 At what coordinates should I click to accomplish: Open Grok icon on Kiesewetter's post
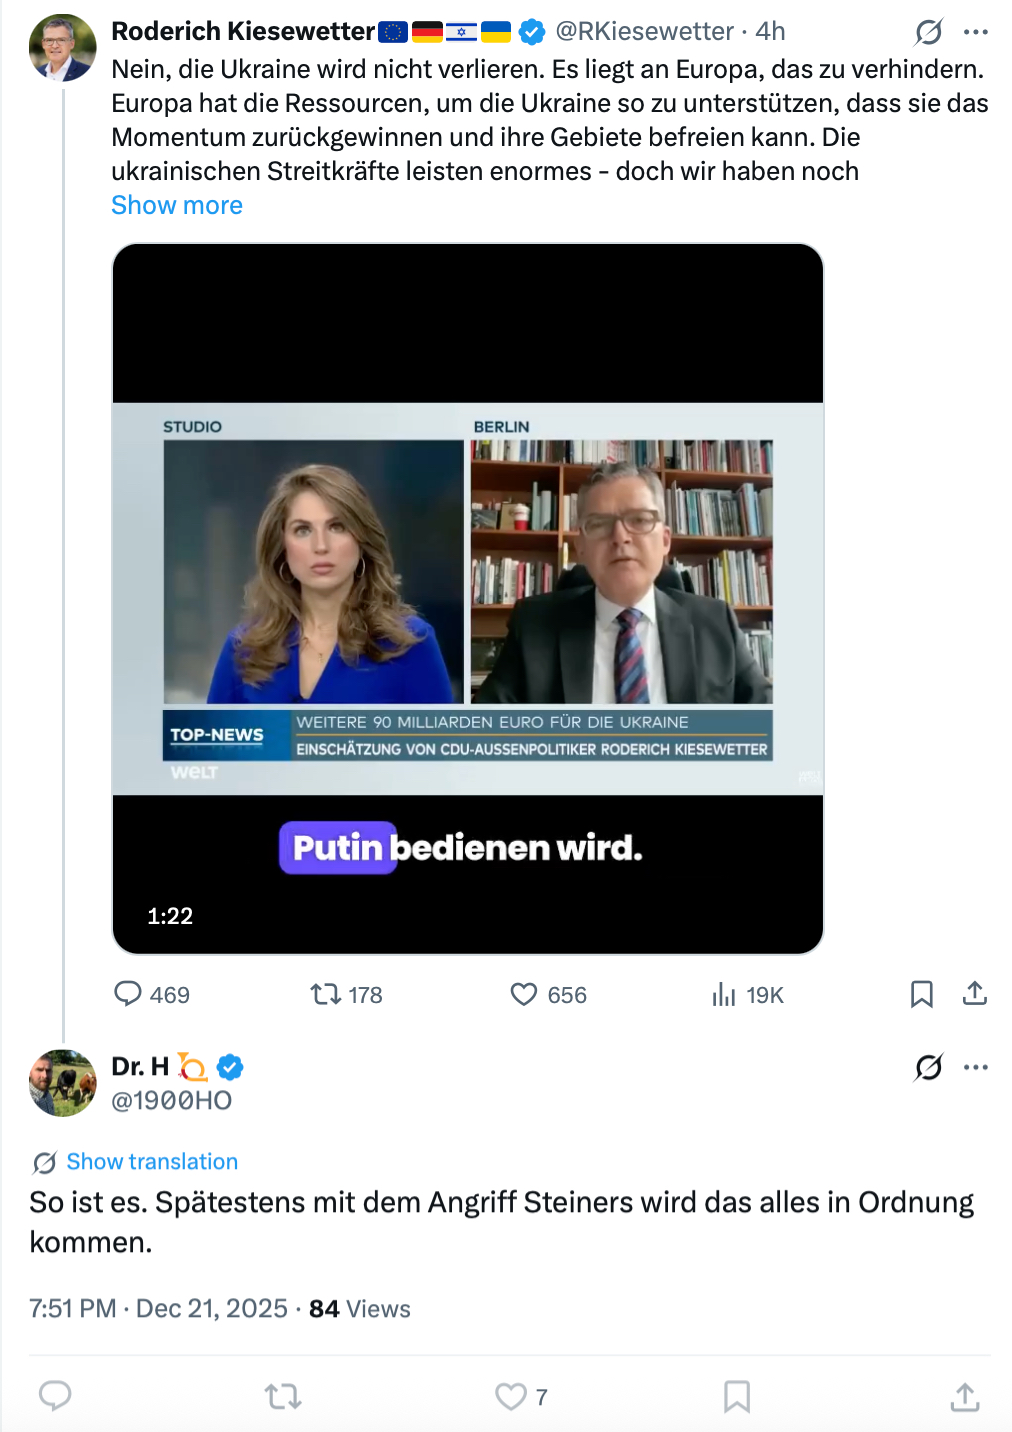[x=929, y=32]
